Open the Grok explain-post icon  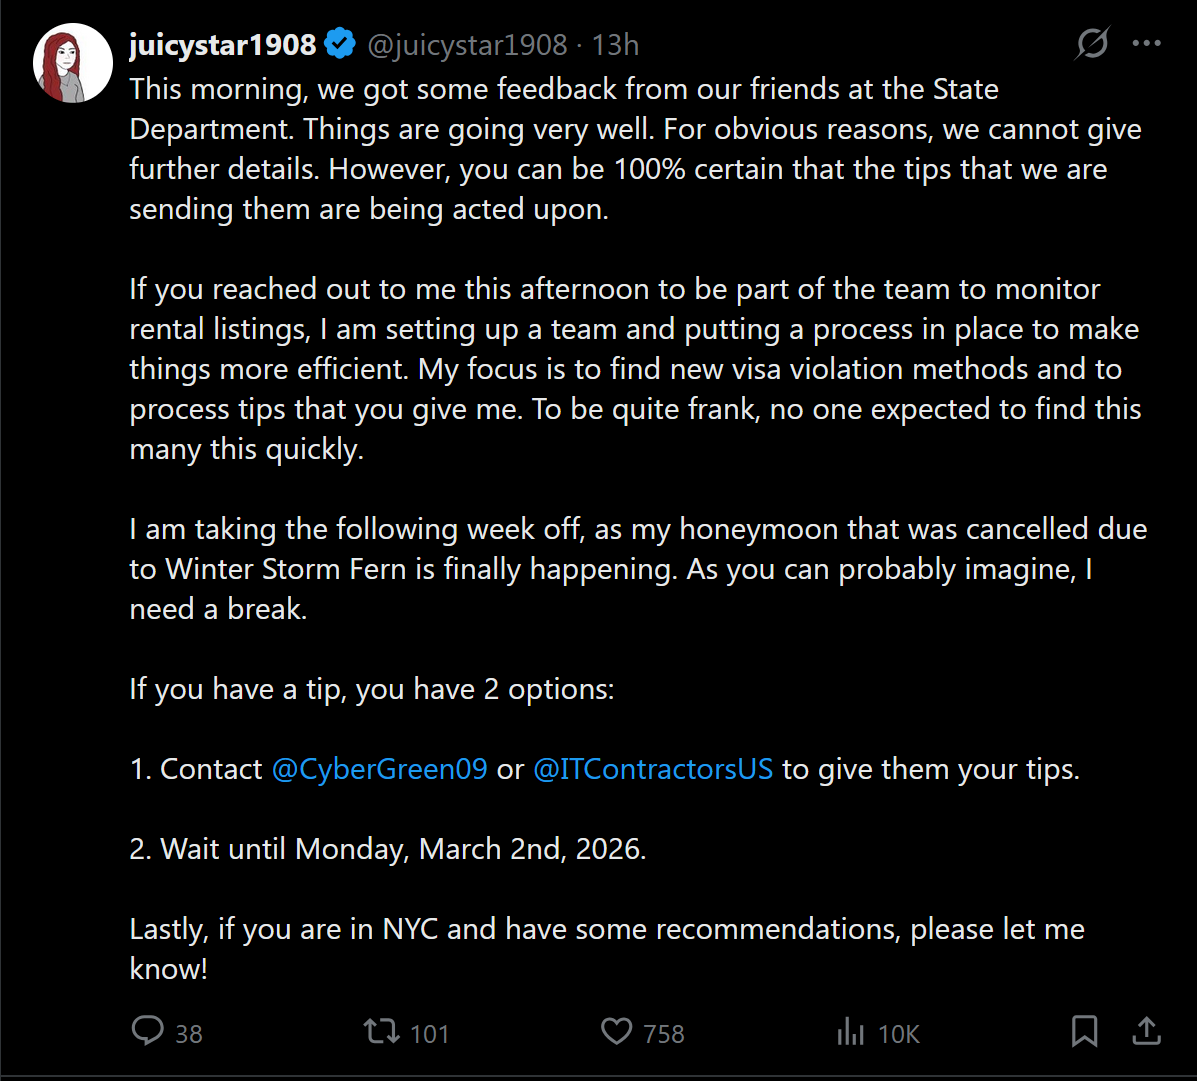[1092, 44]
